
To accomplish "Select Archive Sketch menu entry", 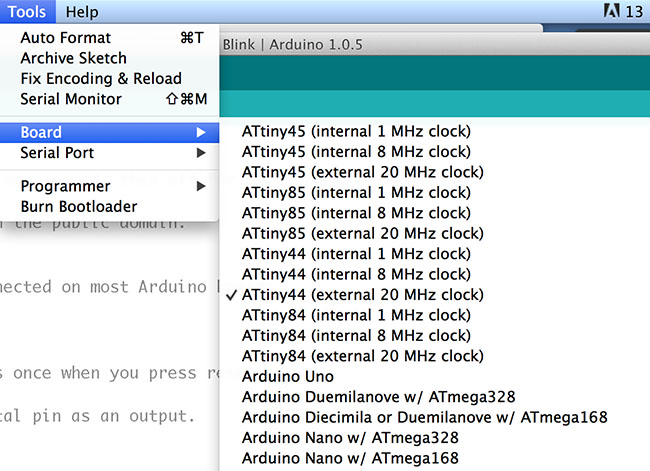I will click(109, 58).
